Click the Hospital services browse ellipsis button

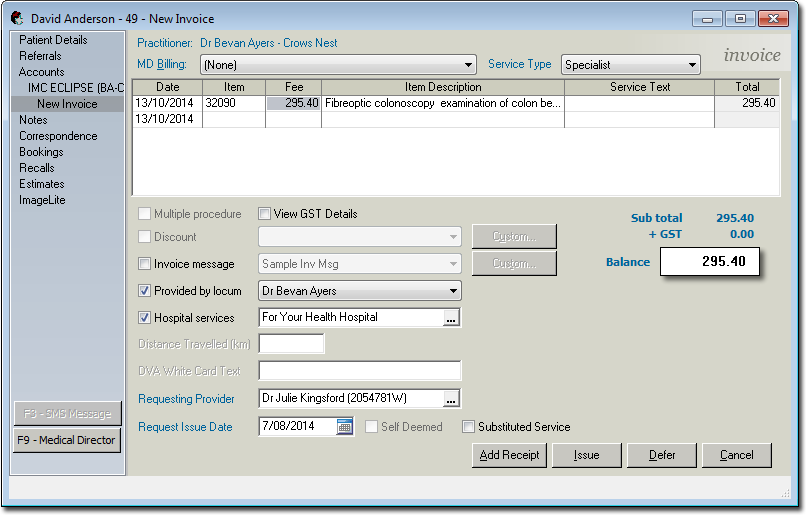click(450, 318)
